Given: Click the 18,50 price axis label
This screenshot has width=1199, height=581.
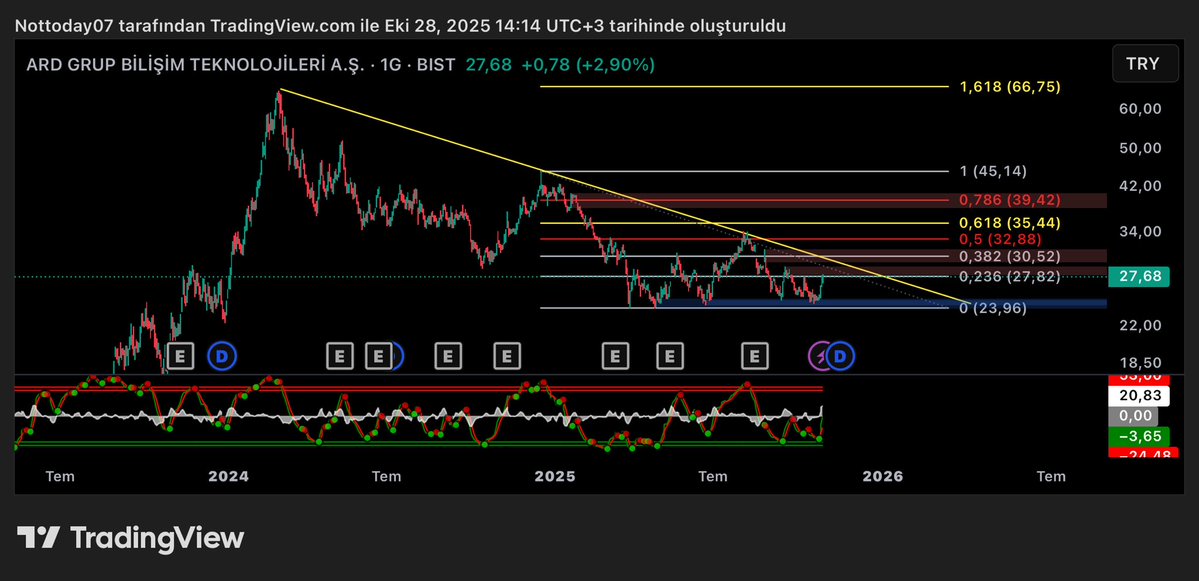Looking at the screenshot, I should 1139,363.
